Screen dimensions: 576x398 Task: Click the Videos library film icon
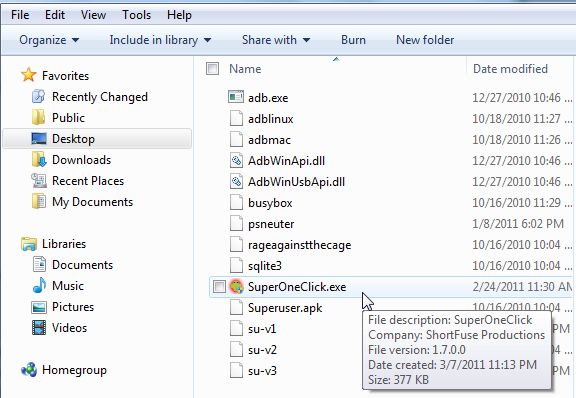coord(39,327)
